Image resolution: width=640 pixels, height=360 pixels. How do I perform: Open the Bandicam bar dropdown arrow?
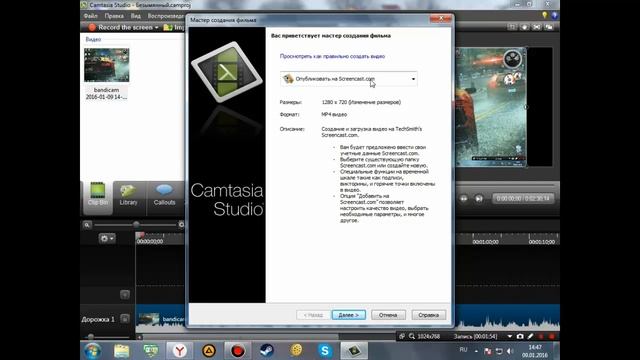click(x=510, y=336)
